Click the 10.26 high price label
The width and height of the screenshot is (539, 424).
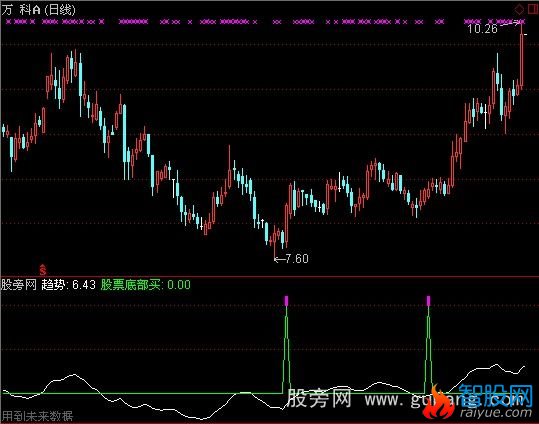[482, 29]
